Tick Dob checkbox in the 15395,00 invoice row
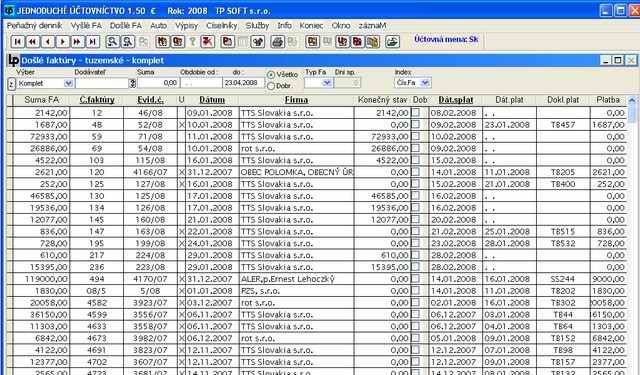Viewport: 640px width, 375px height. 416,266
